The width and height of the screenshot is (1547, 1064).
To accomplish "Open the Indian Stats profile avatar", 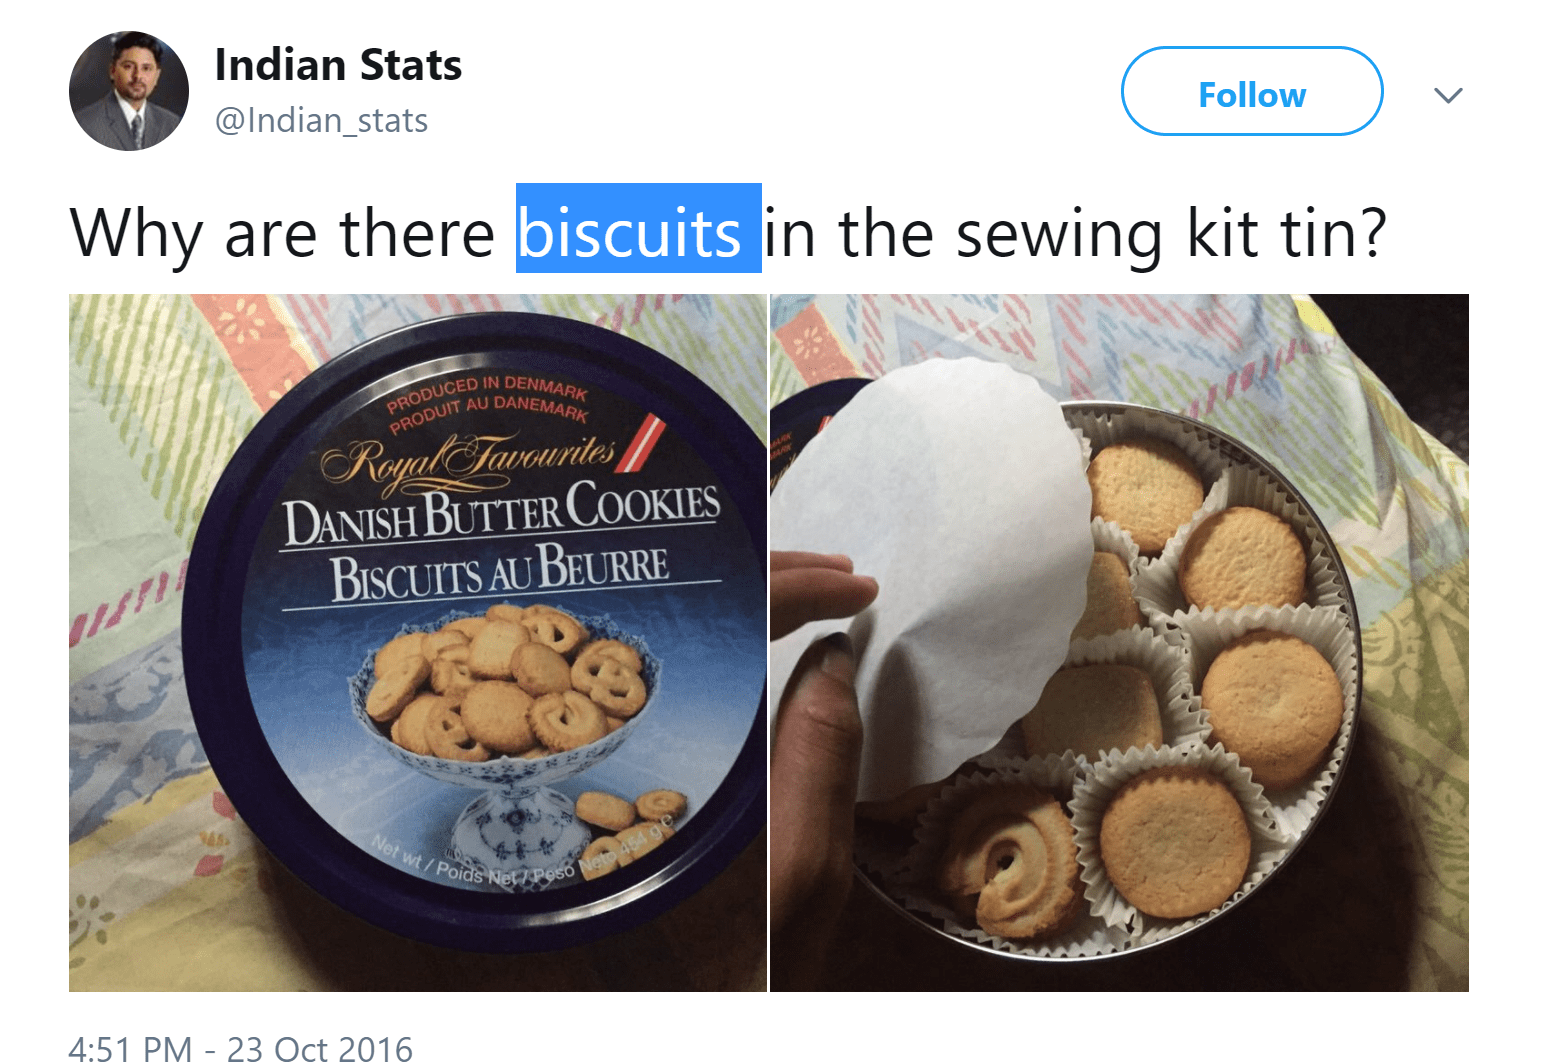I will point(129,91).
